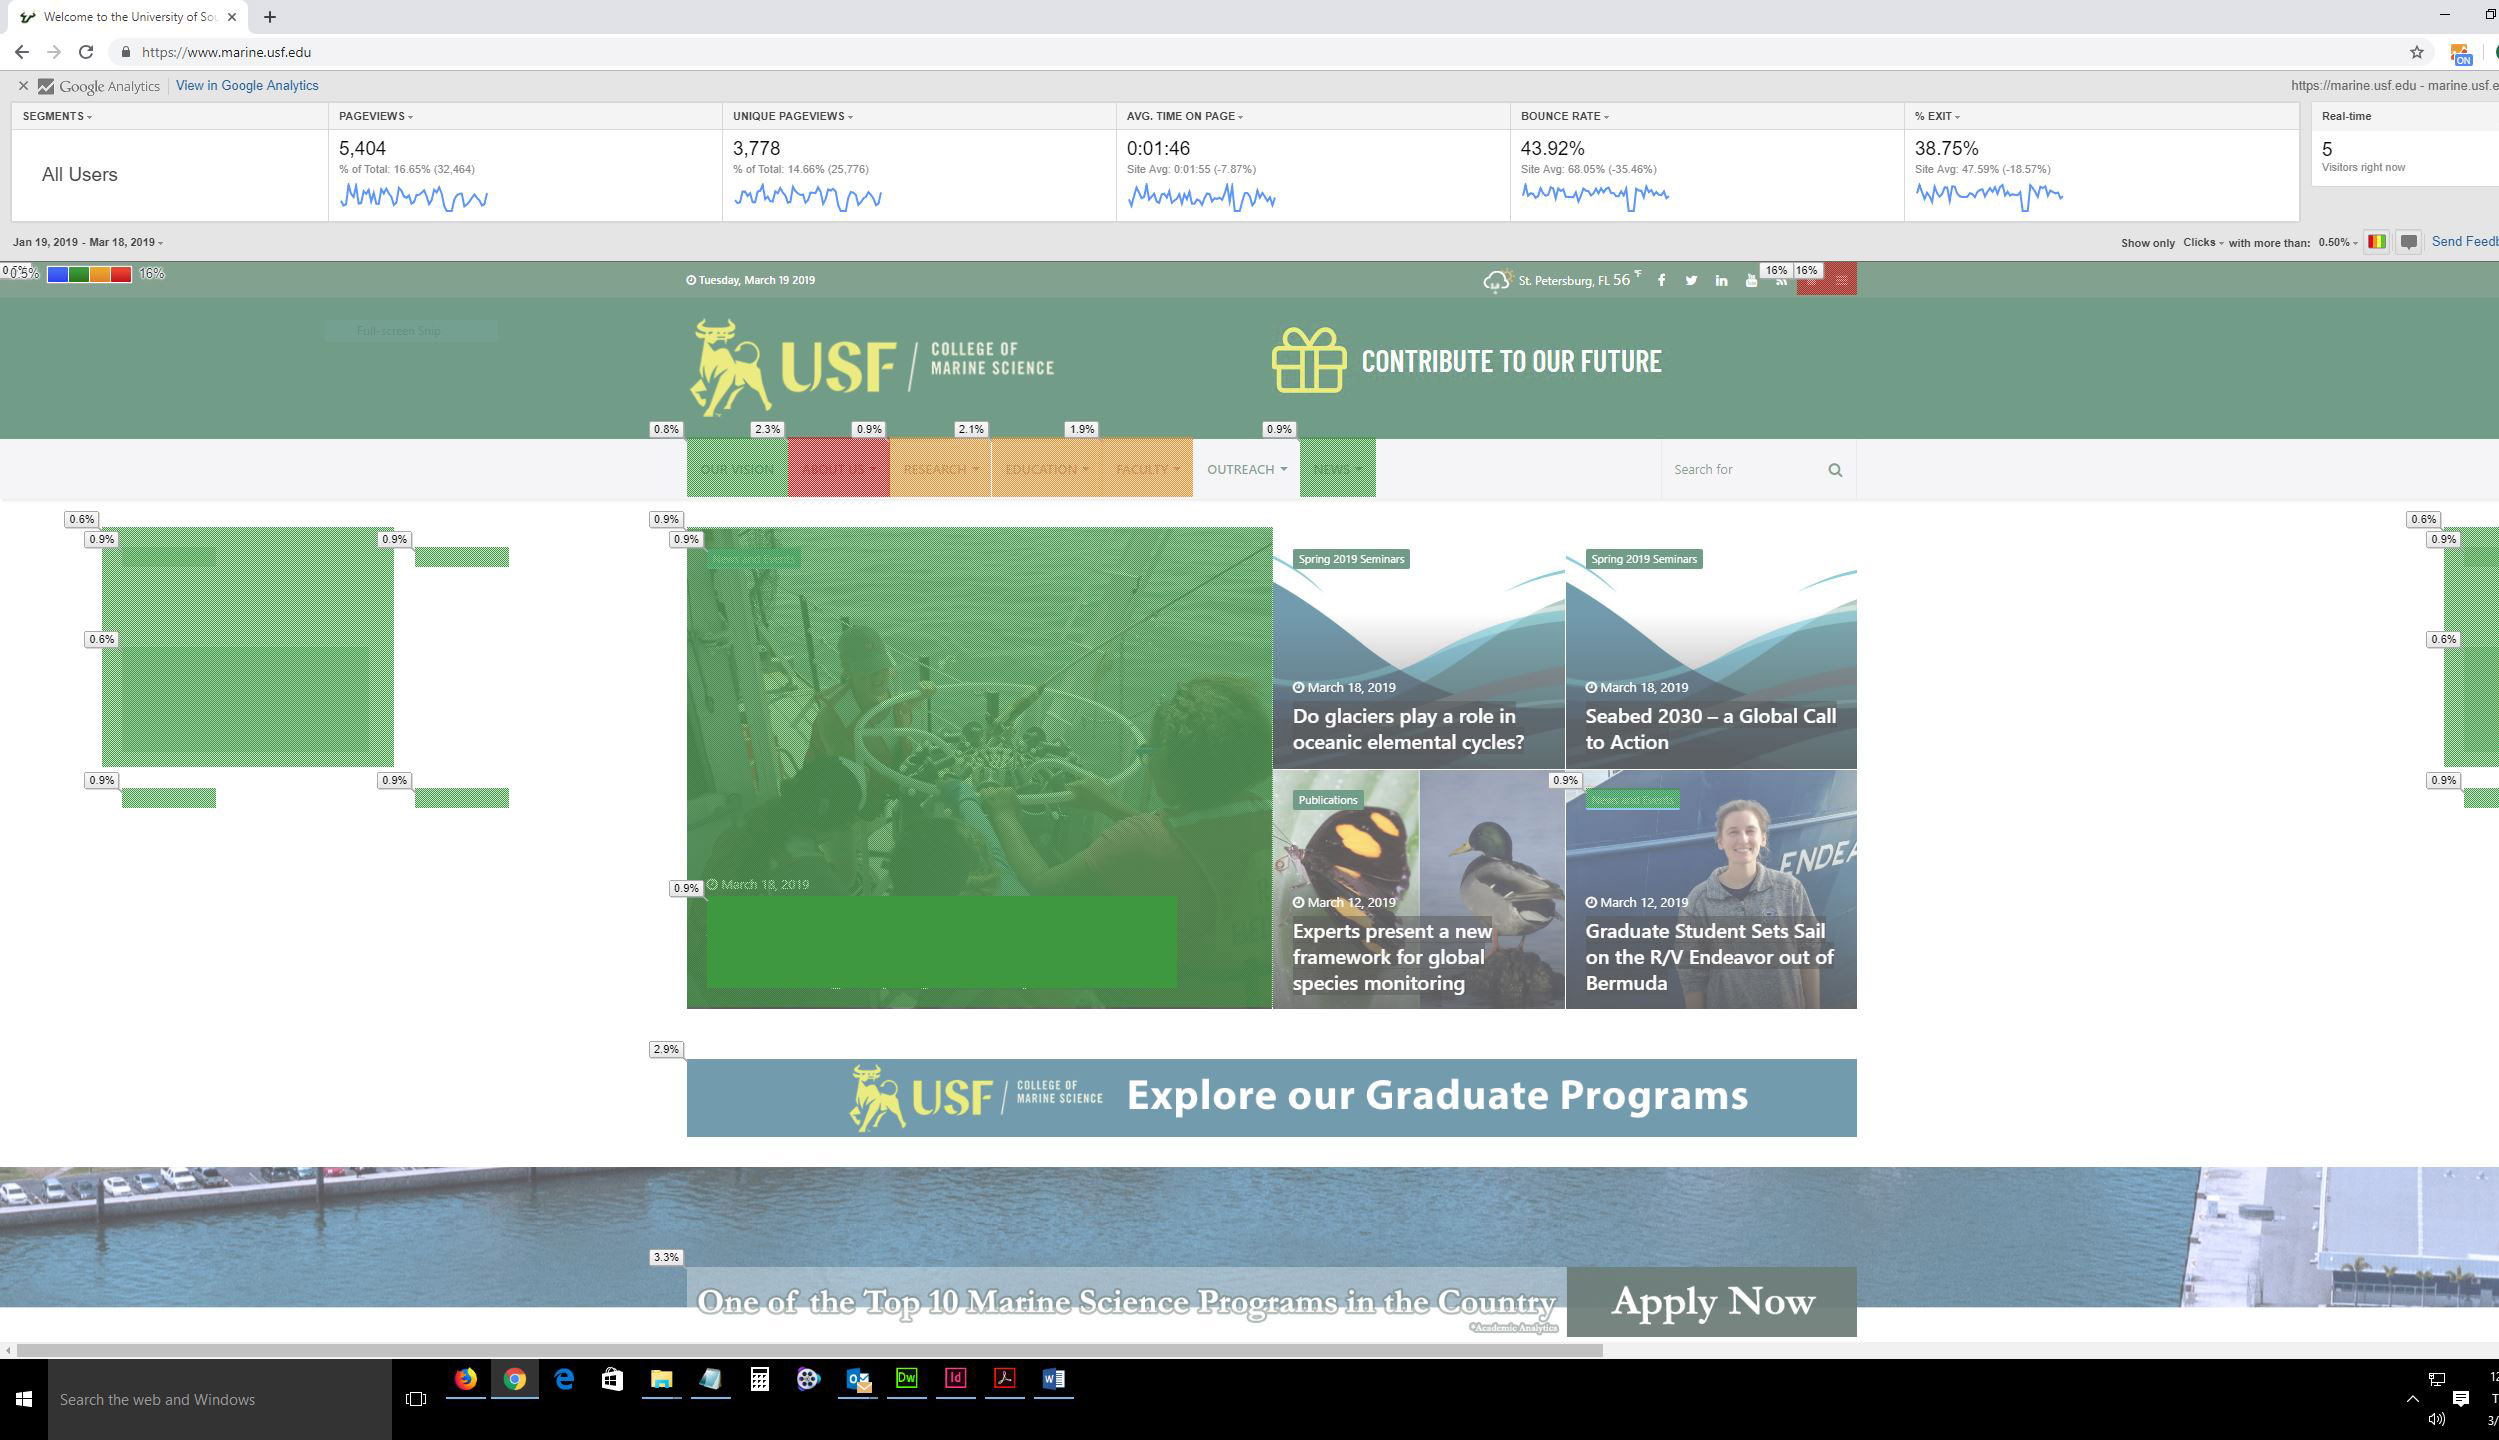Expand the BOUNCE RATE metric dropdown
This screenshot has width=2499, height=1440.
point(1565,116)
